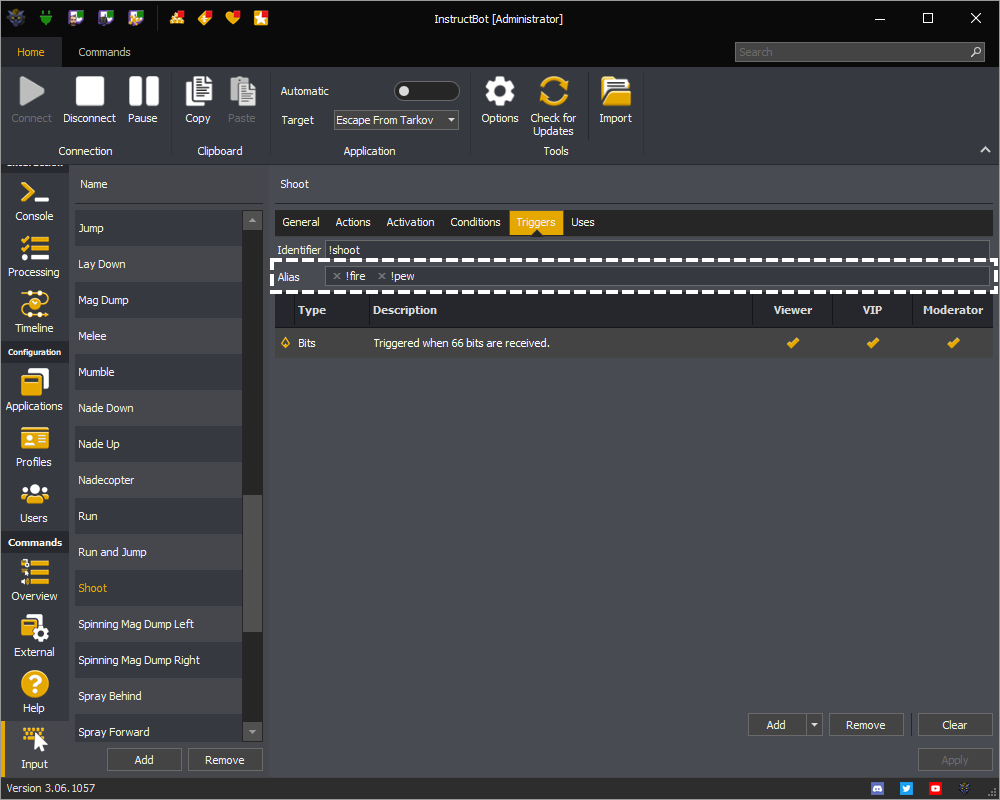Click the Disconnect stop icon
Image resolution: width=1000 pixels, height=800 pixels.
click(x=89, y=91)
